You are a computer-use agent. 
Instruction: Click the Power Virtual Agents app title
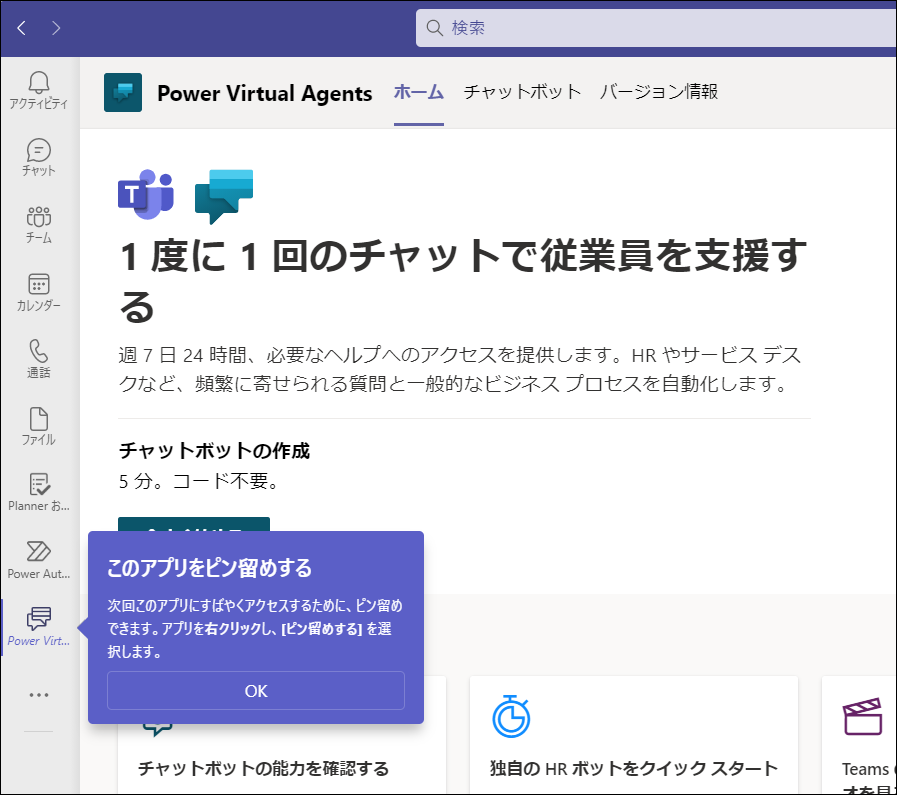coord(264,93)
